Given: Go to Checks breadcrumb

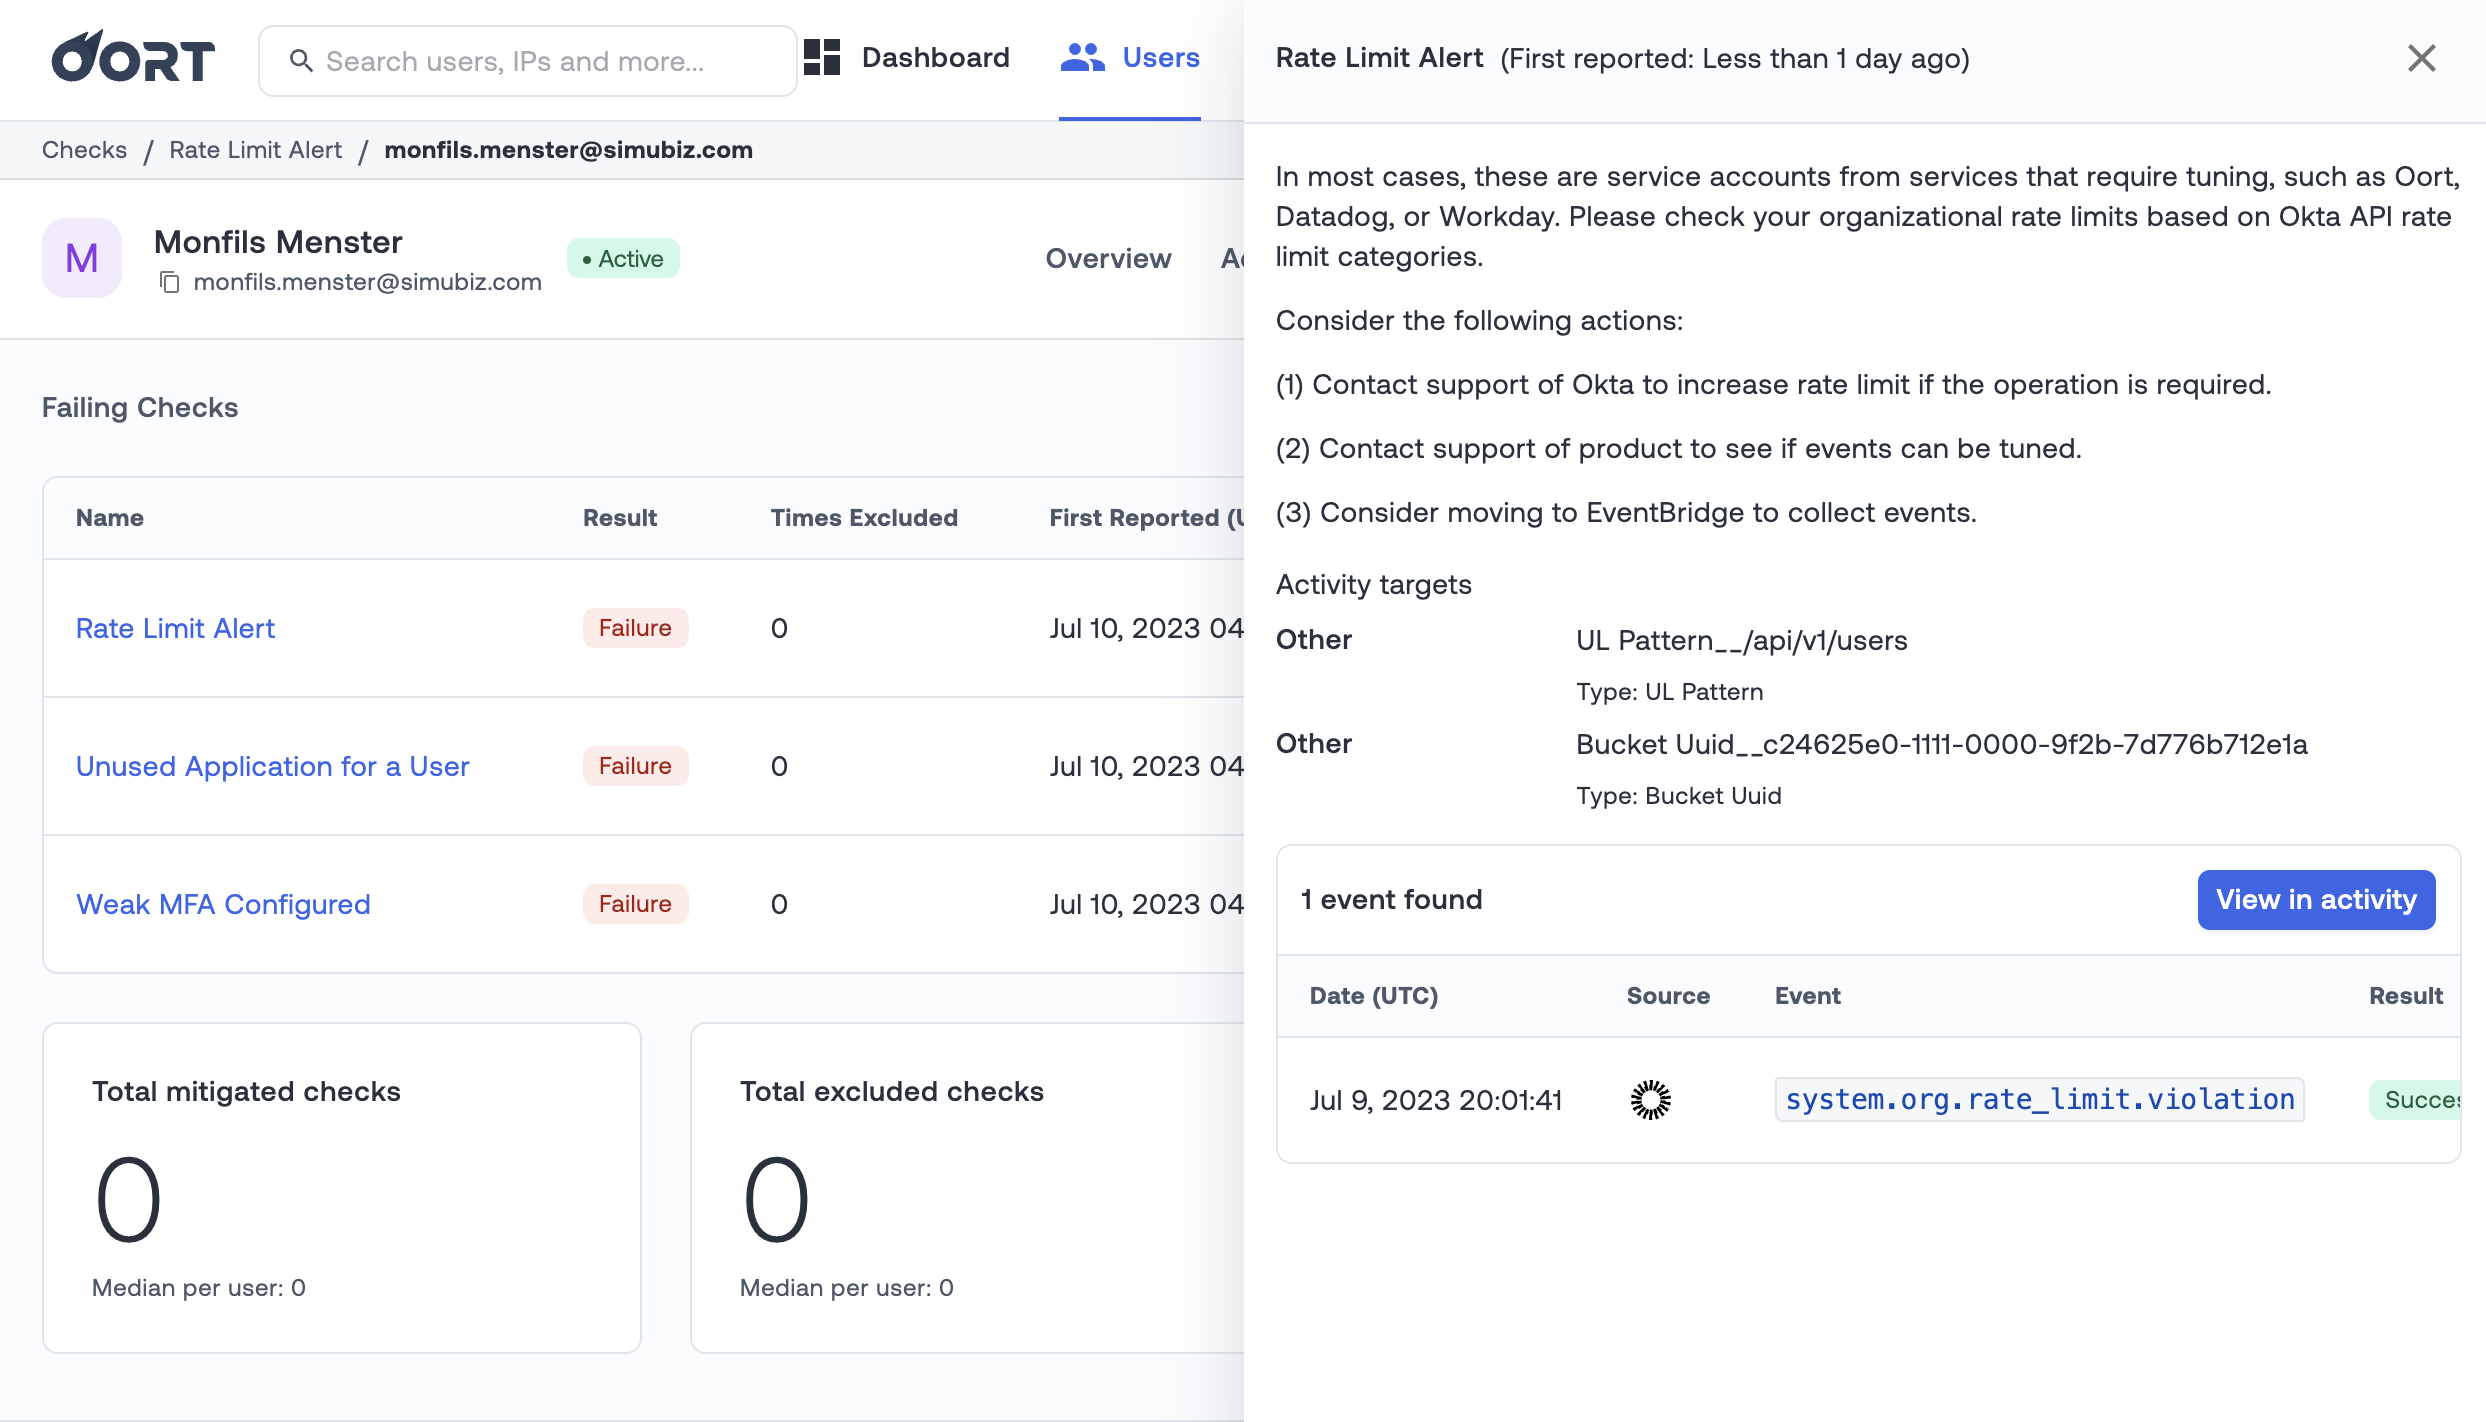Looking at the screenshot, I should (84, 150).
